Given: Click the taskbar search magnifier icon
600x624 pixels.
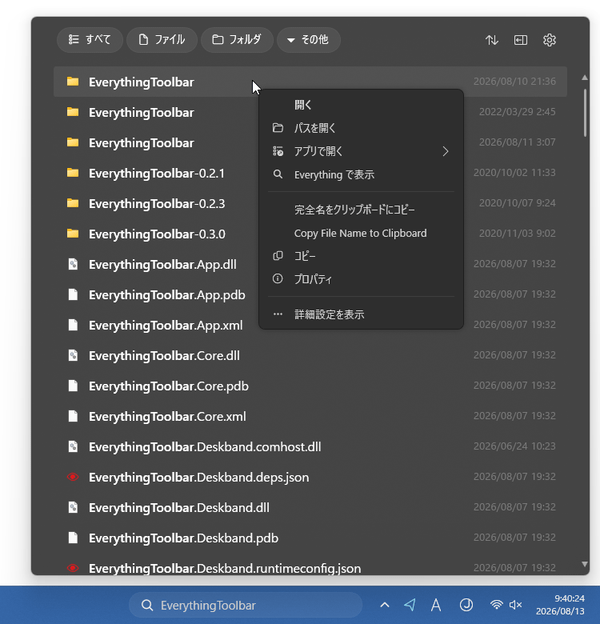Looking at the screenshot, I should [x=147, y=605].
